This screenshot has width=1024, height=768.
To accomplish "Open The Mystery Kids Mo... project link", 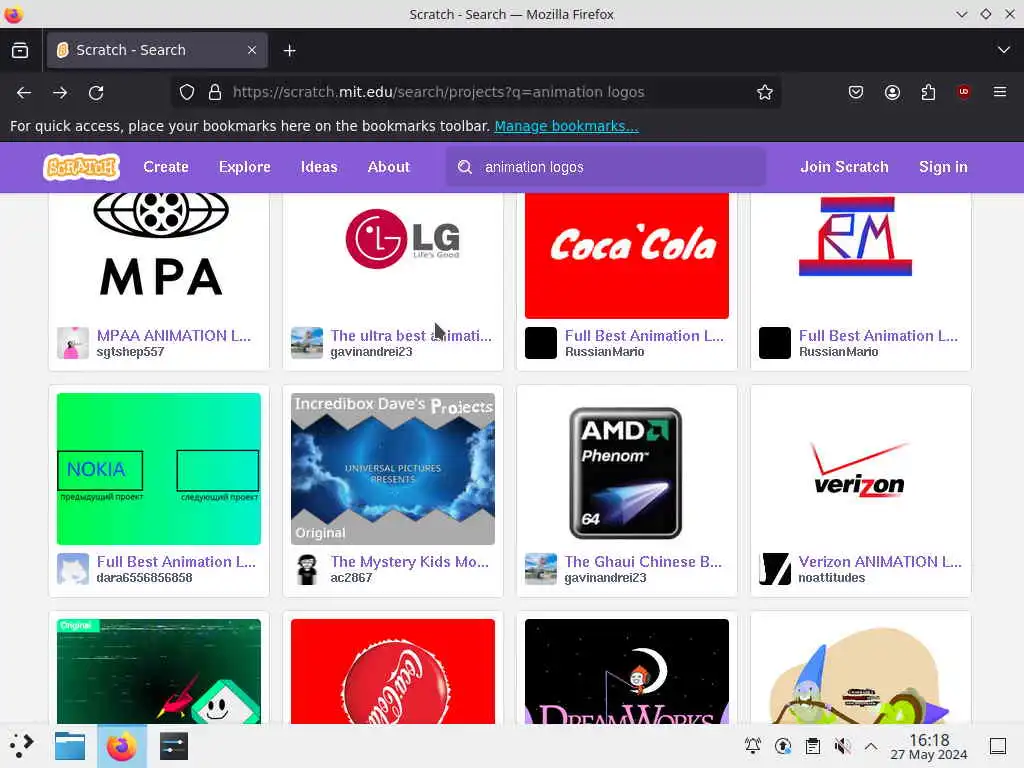I will tap(409, 562).
